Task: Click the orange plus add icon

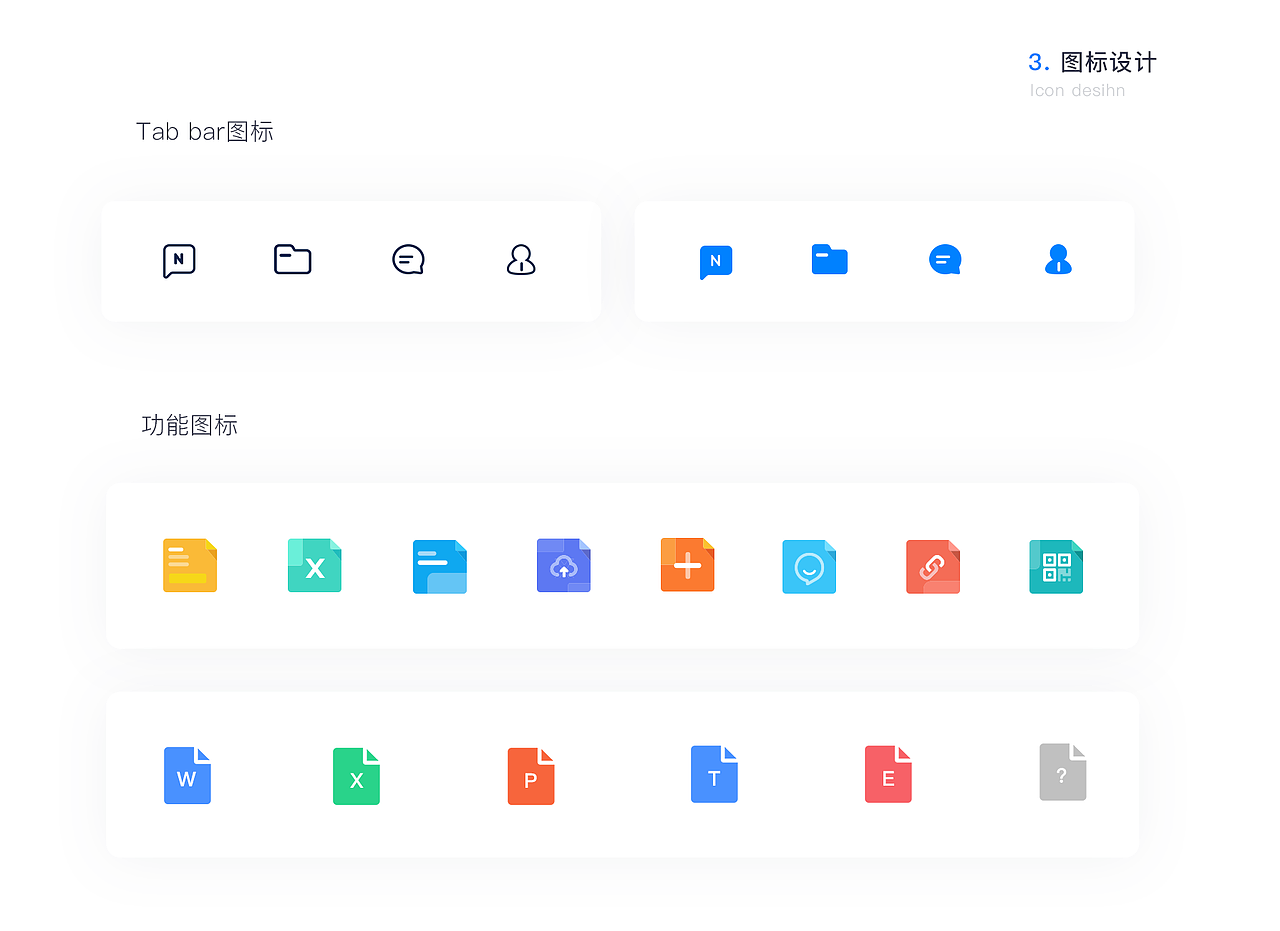Action: point(688,565)
